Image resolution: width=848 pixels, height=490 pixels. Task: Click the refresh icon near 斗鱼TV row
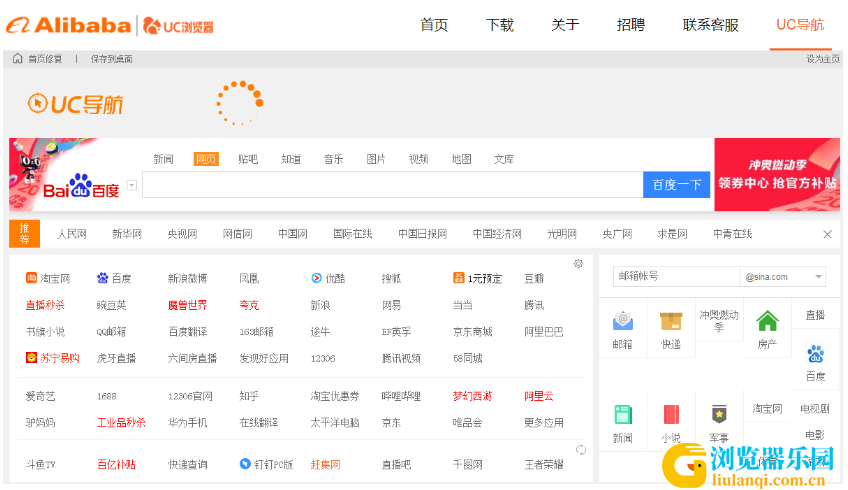[581, 450]
